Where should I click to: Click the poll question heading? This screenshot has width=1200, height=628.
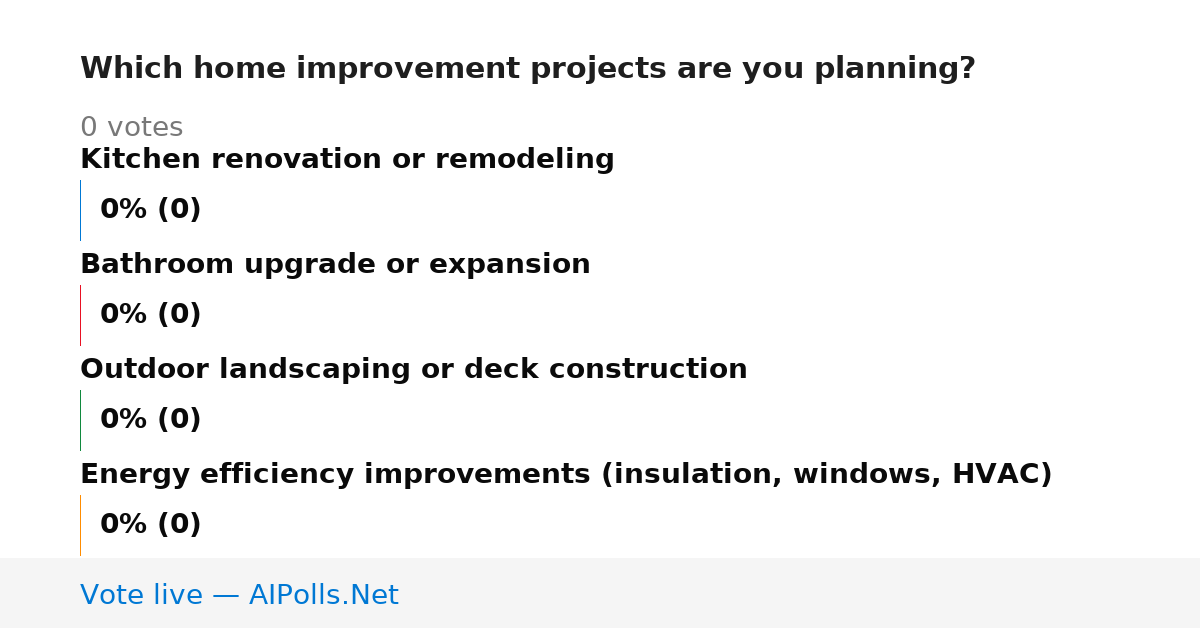(528, 69)
